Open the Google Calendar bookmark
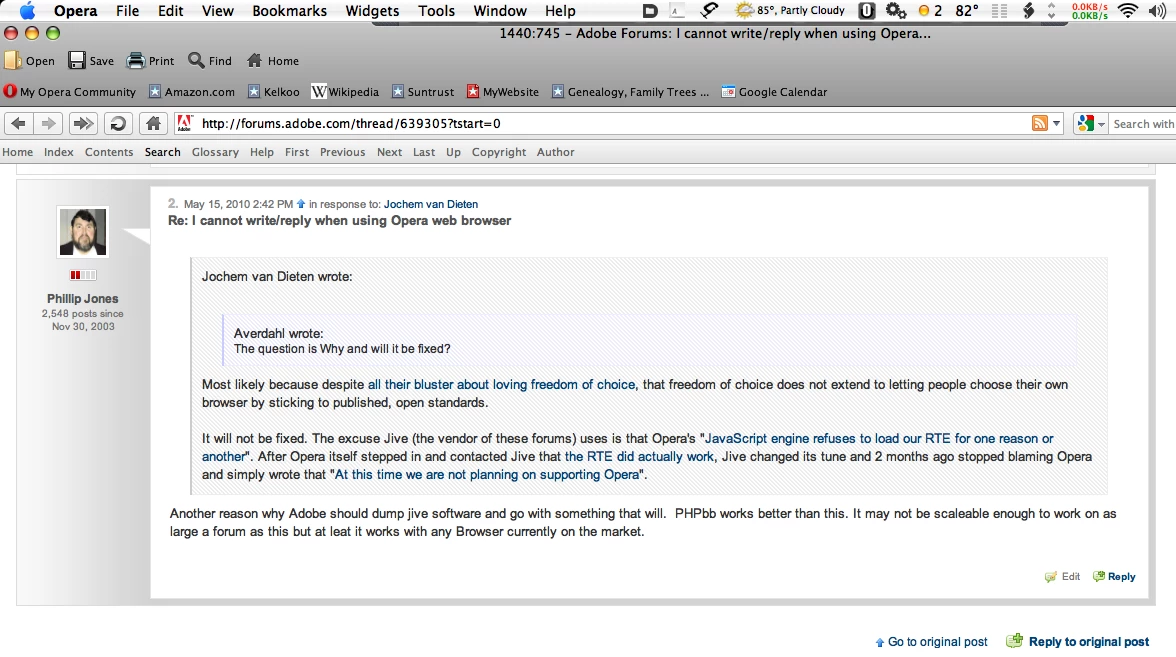1176x657 pixels. coord(775,92)
